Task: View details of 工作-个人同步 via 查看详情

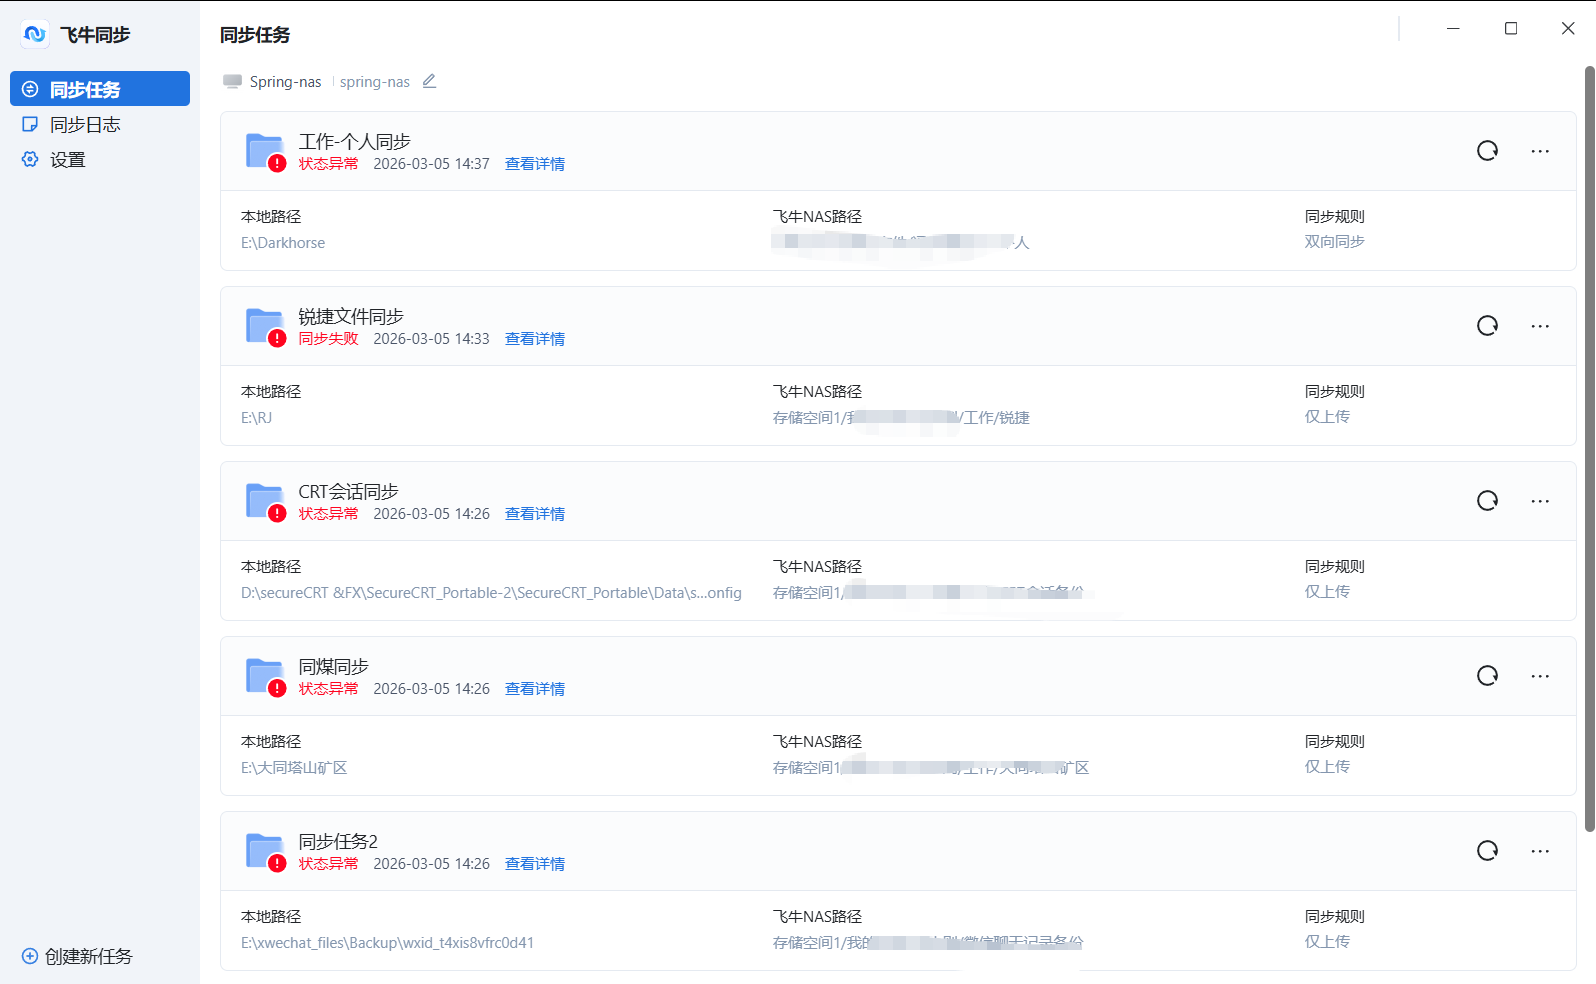Action: pos(535,164)
